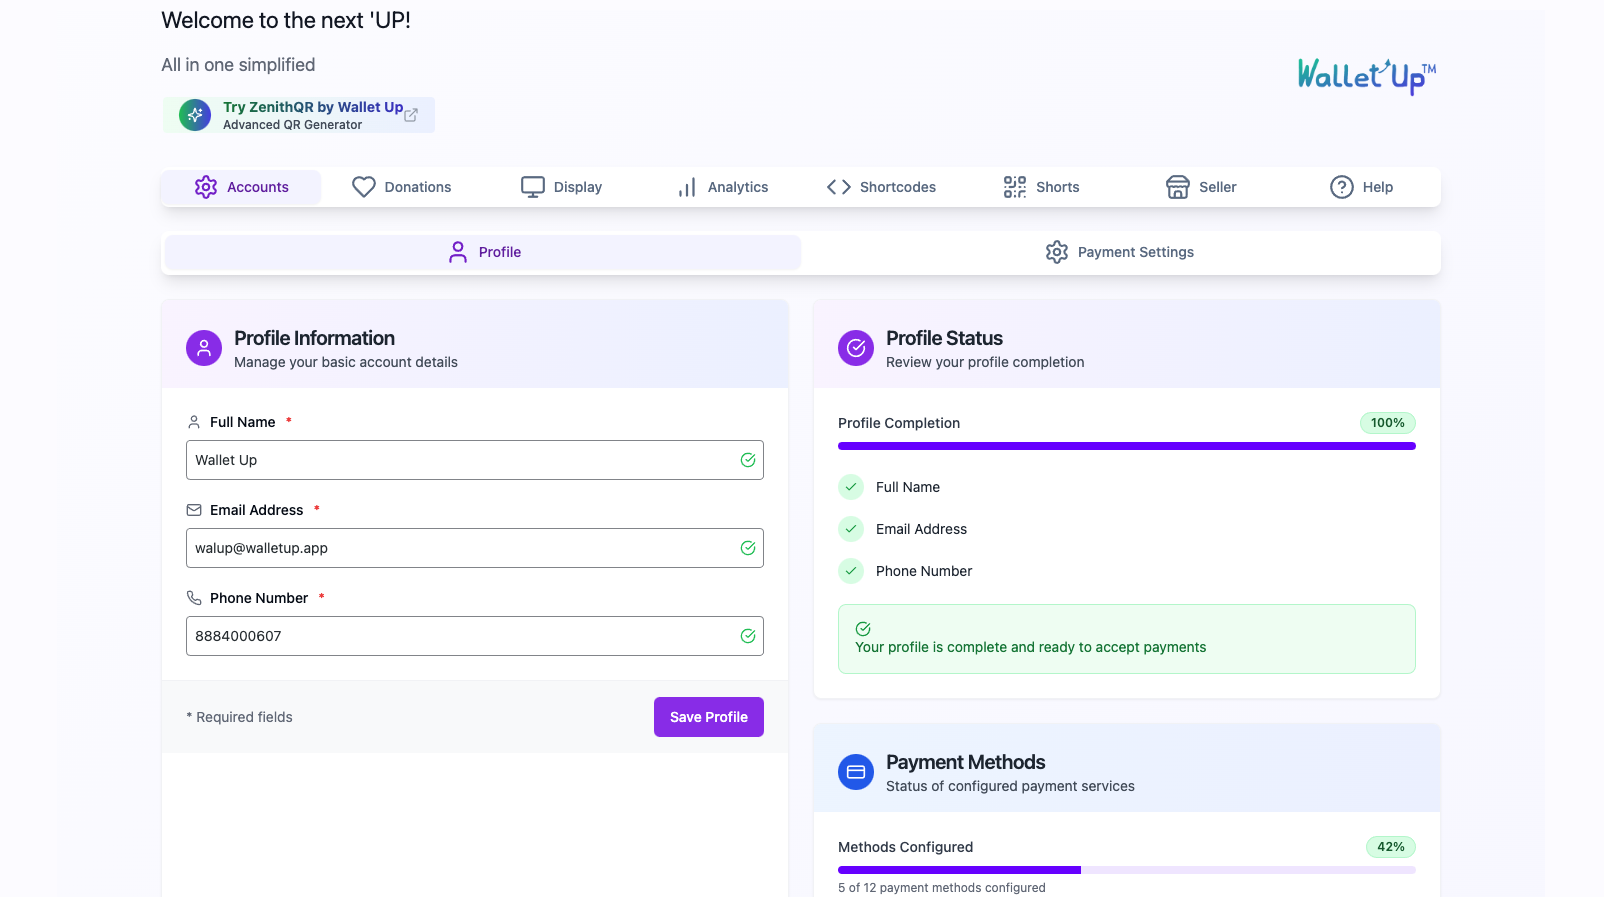The width and height of the screenshot is (1604, 897).
Task: Click the Shortcodes angle brackets icon
Action: [839, 187]
